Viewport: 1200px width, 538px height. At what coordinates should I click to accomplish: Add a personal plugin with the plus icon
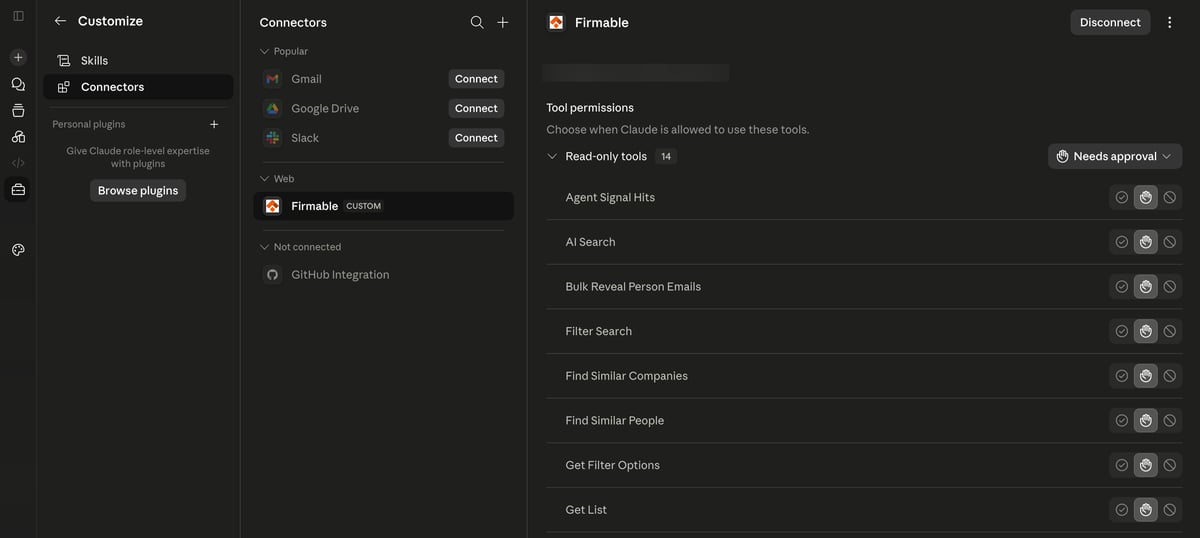pos(214,124)
